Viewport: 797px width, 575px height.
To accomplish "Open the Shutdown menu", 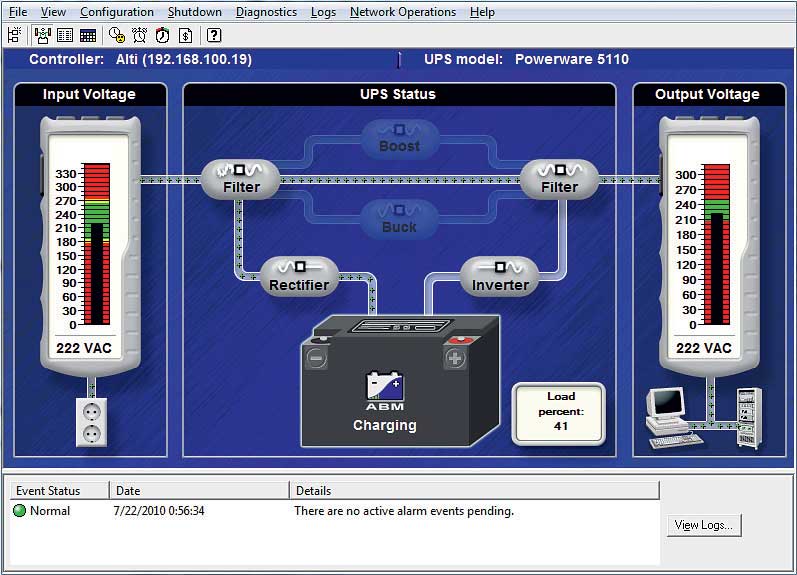I will (x=195, y=12).
